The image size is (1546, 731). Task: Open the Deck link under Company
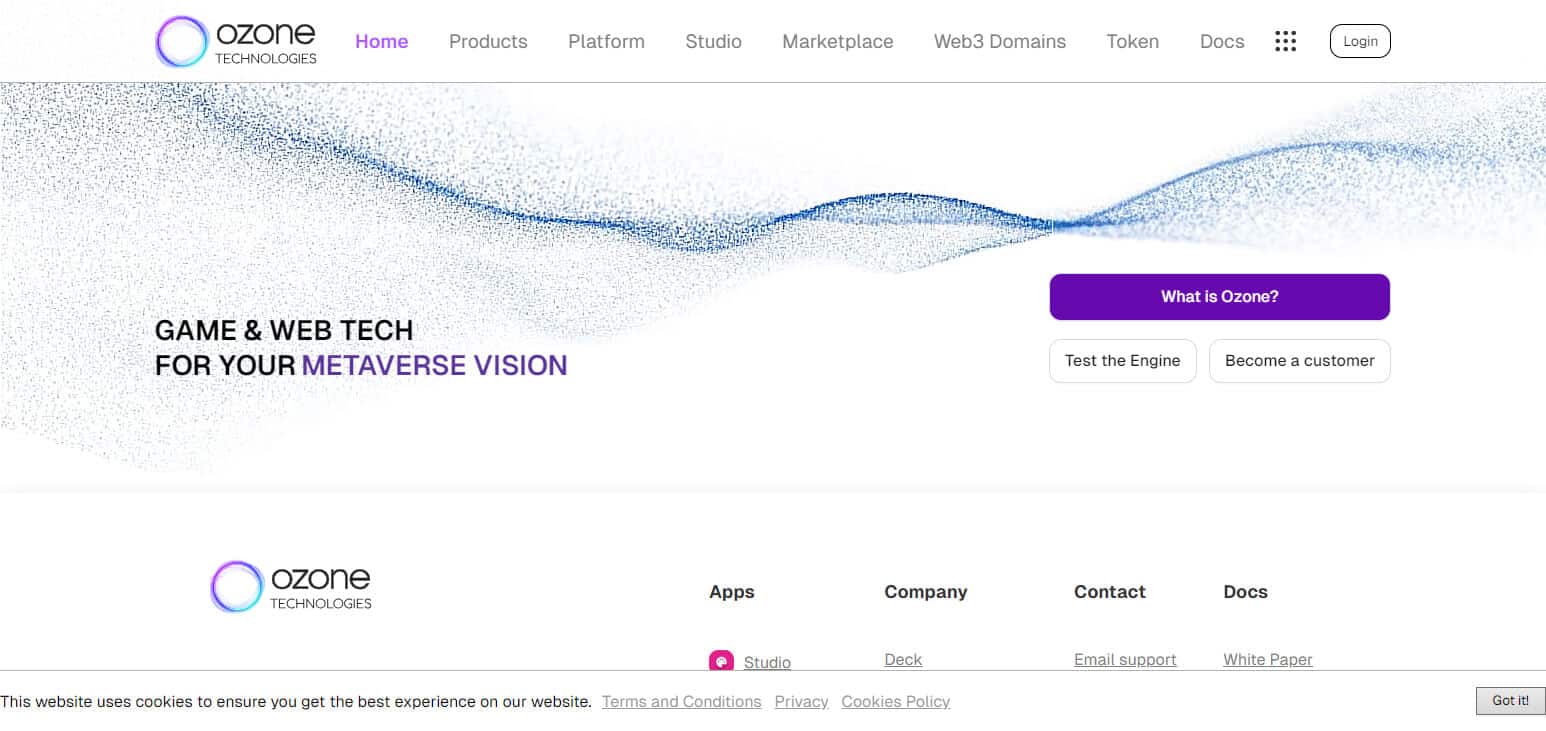(x=903, y=660)
